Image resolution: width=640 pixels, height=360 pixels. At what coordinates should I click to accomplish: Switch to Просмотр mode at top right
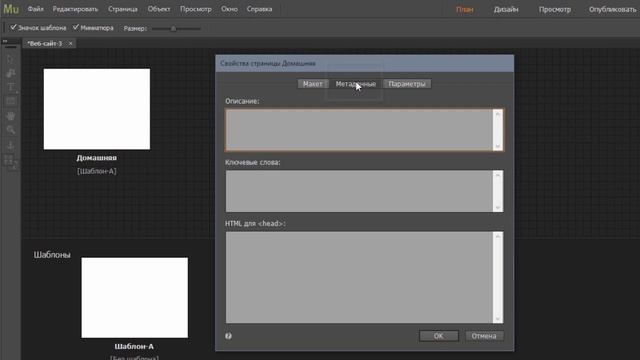(555, 9)
